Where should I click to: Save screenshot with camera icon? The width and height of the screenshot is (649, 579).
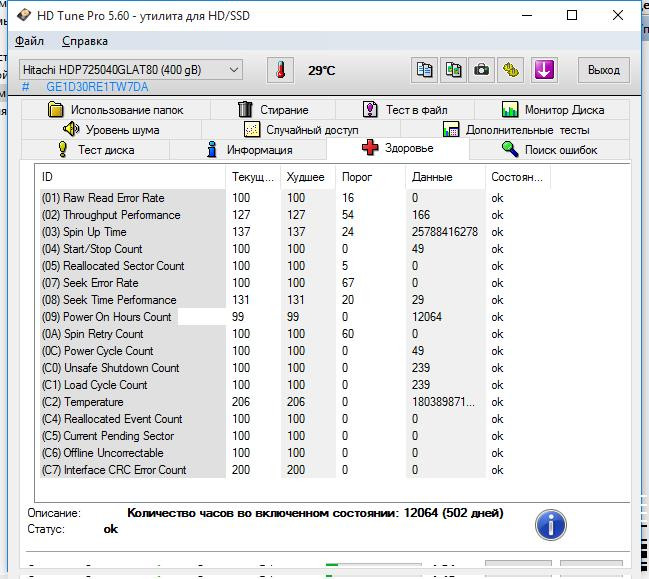point(481,70)
